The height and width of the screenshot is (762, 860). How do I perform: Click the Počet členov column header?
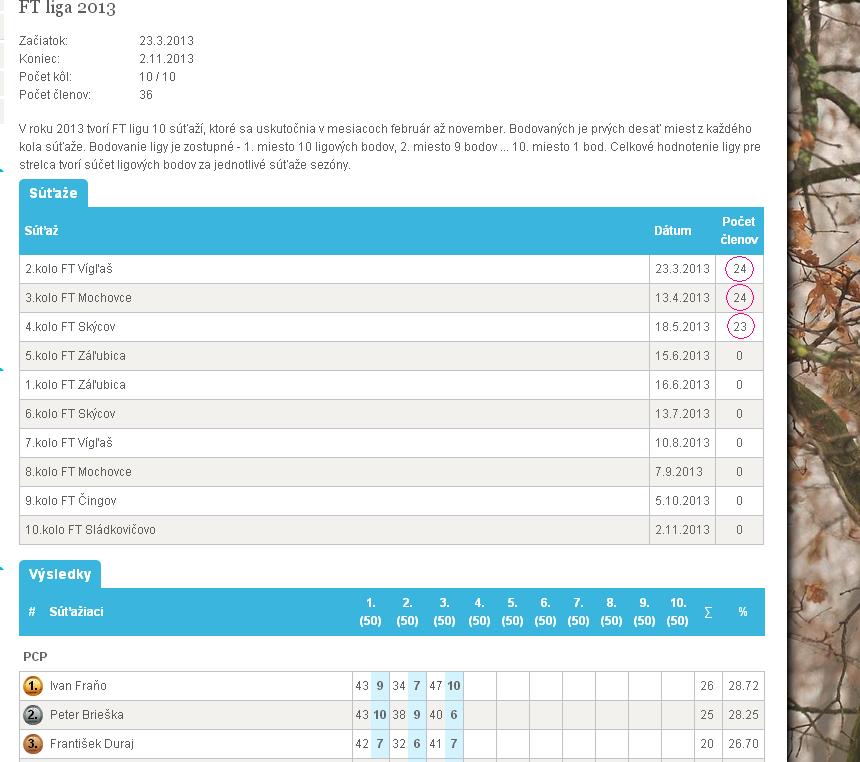(739, 231)
